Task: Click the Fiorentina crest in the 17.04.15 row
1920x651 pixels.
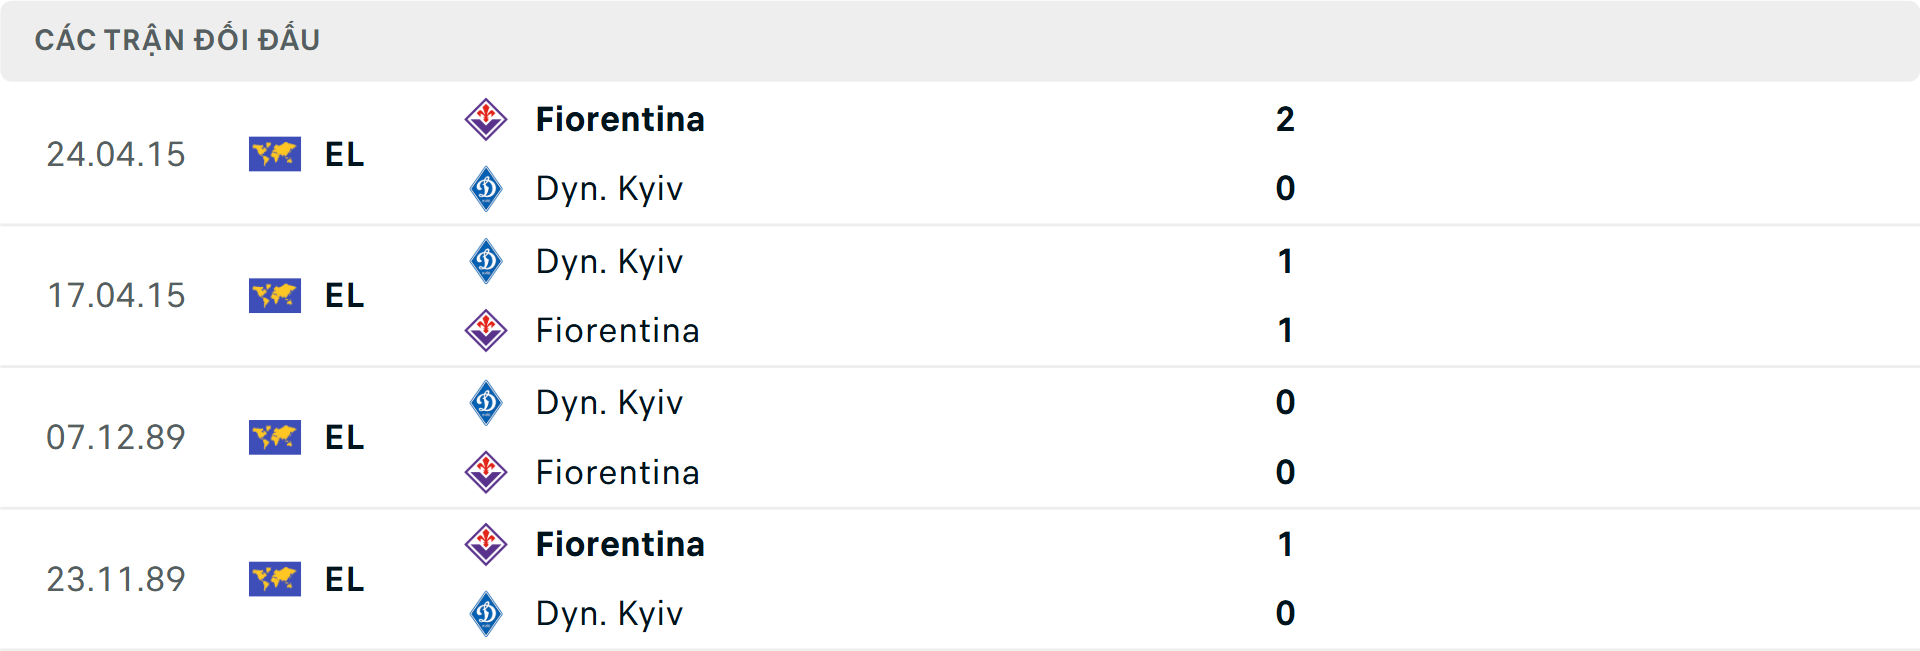Action: (486, 330)
